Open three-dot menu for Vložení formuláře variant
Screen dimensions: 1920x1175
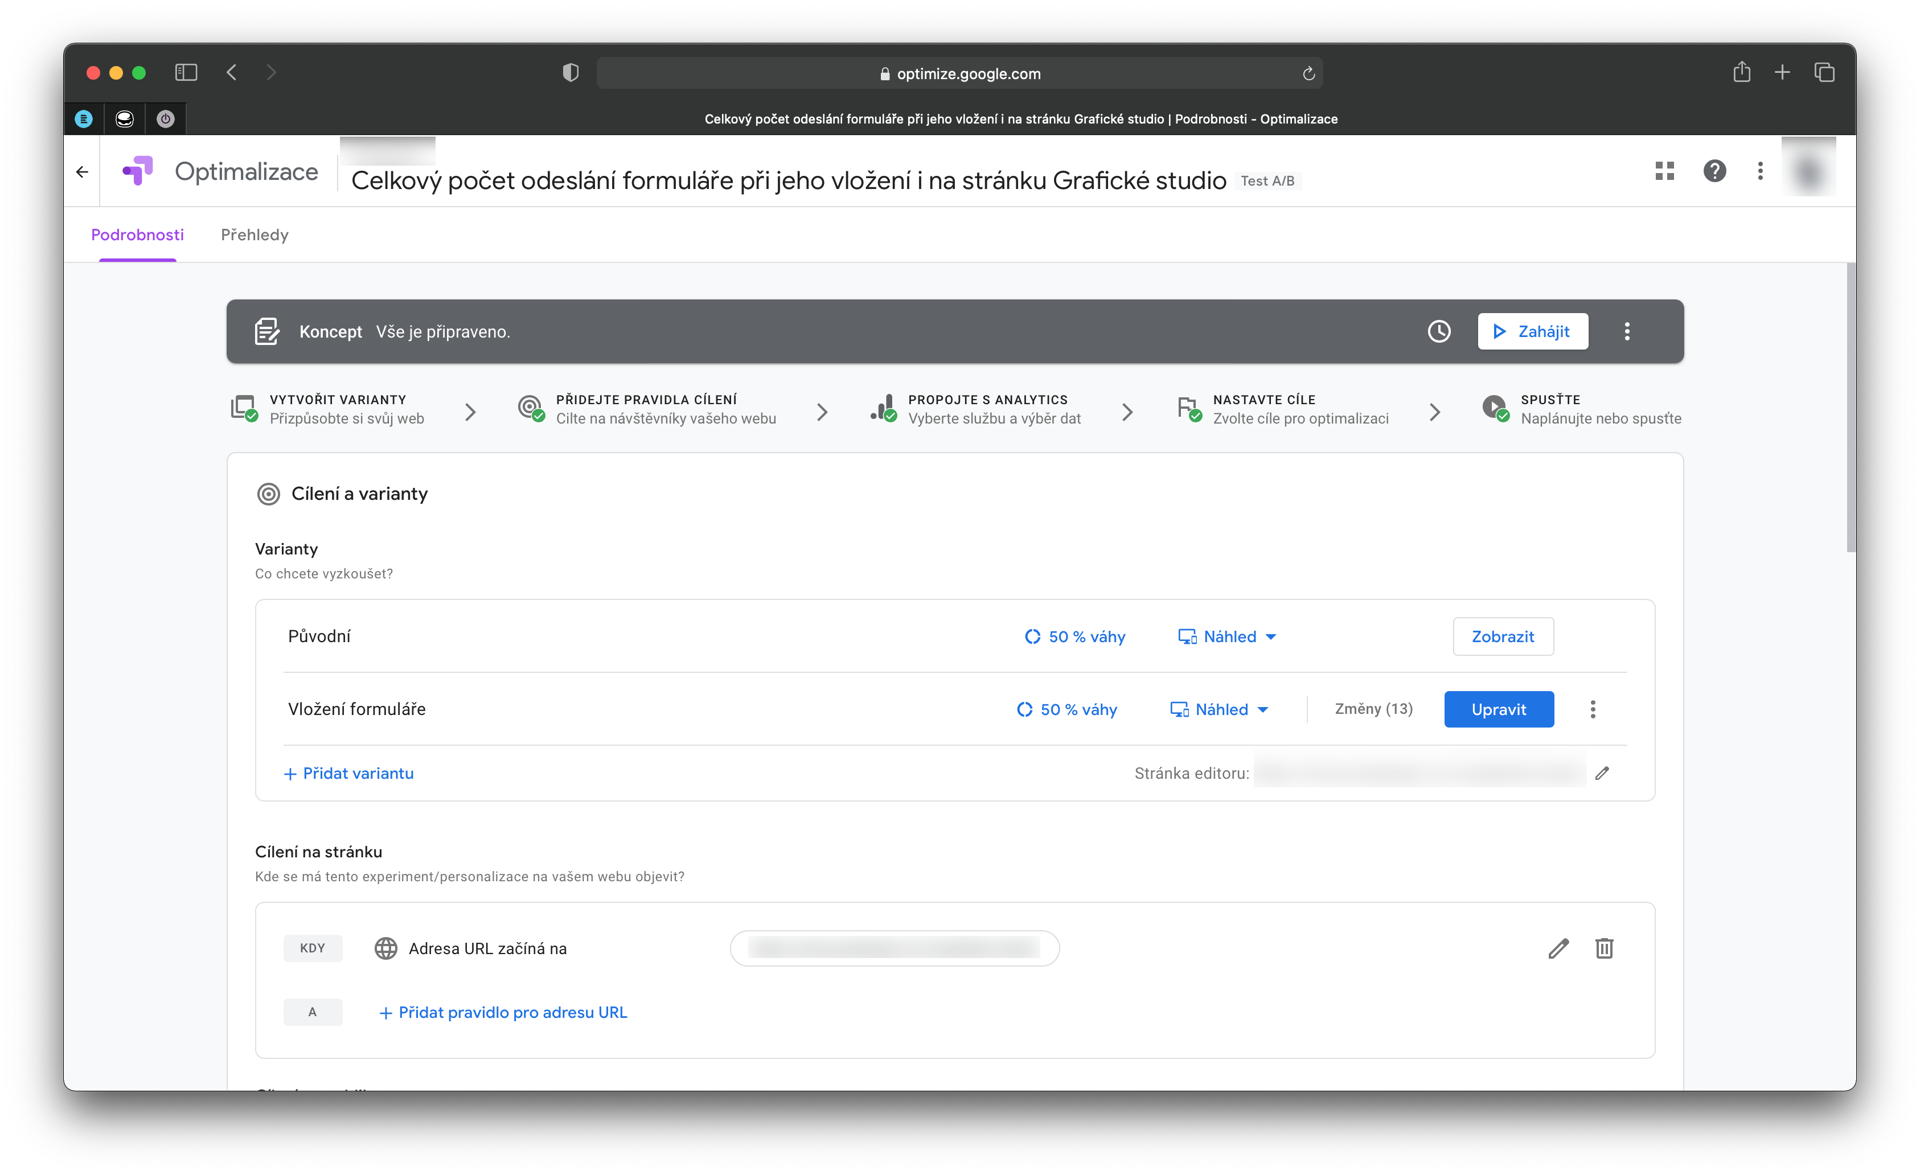pyautogui.click(x=1592, y=709)
